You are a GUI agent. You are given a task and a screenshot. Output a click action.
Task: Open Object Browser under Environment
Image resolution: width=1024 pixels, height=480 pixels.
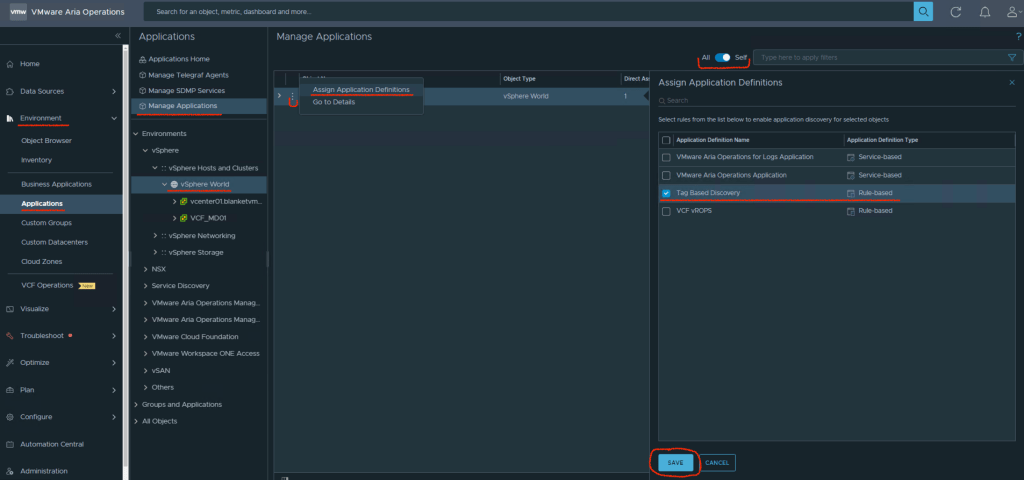pyautogui.click(x=46, y=140)
